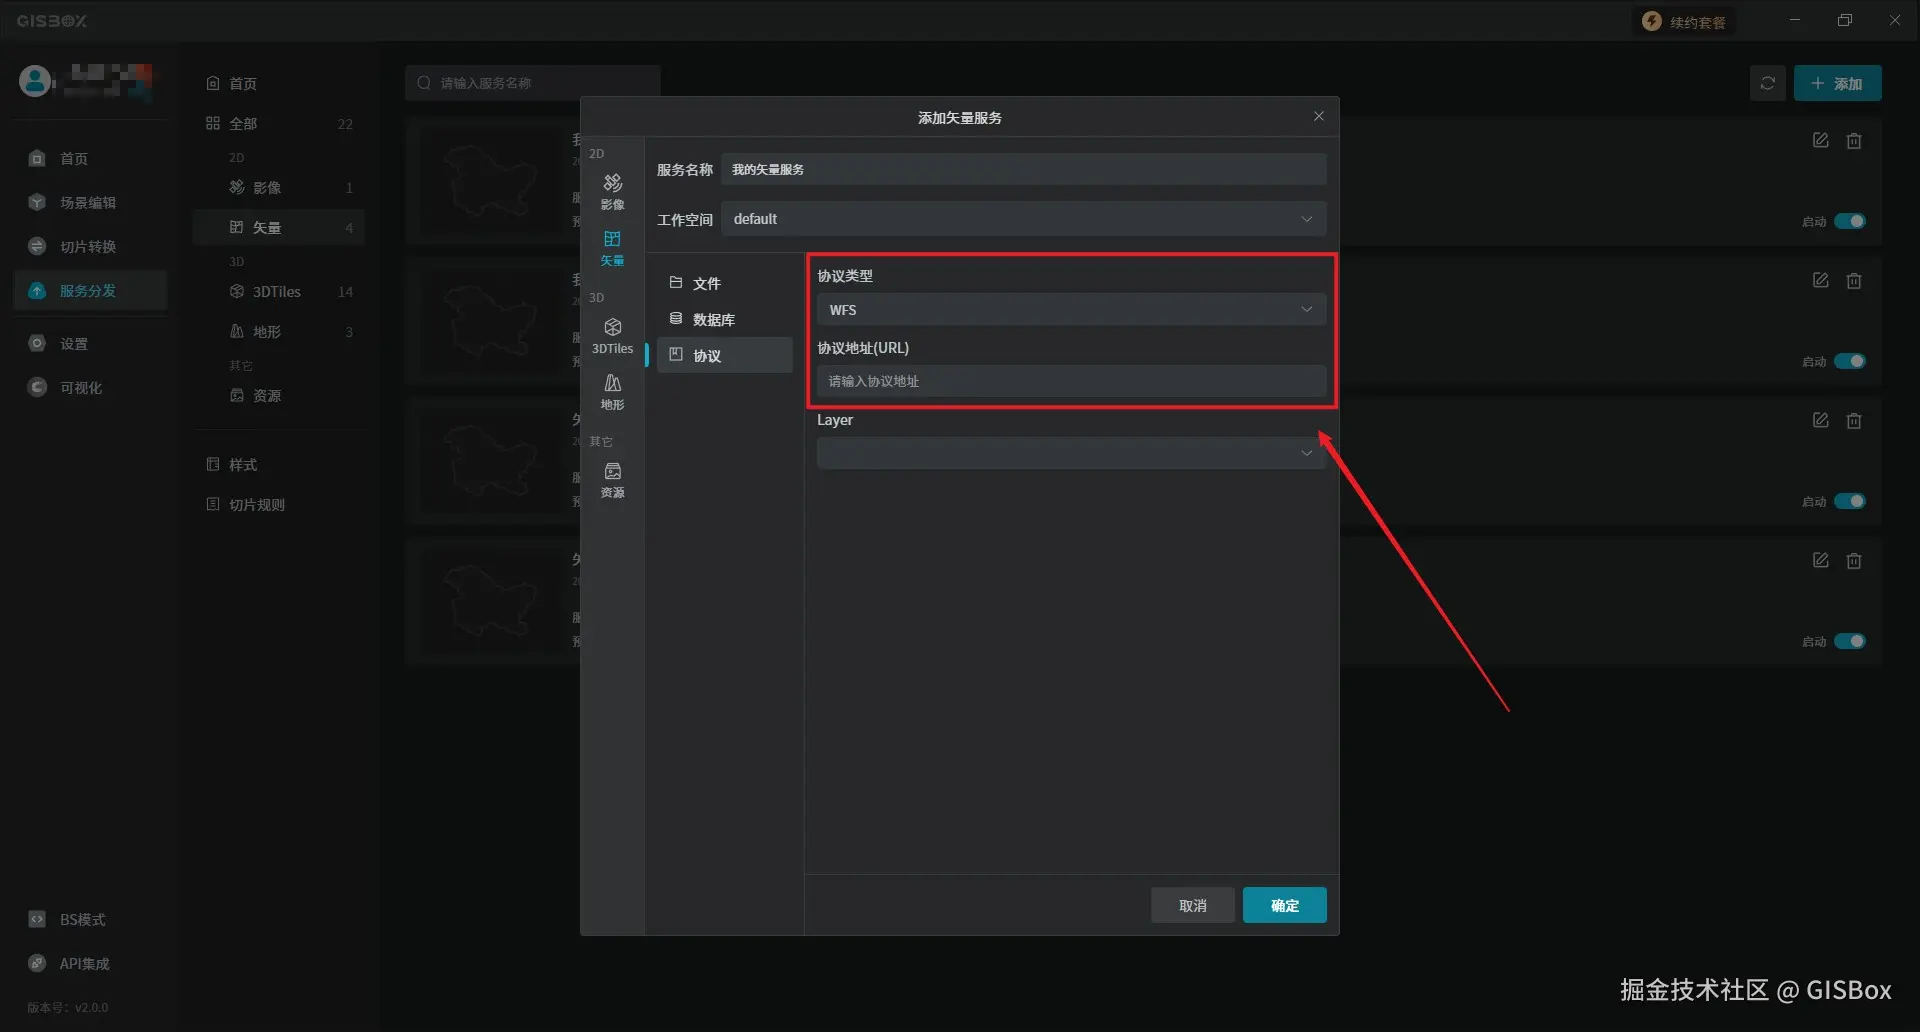
Task: Open the 工作空间 dropdown showing default
Action: point(1024,219)
